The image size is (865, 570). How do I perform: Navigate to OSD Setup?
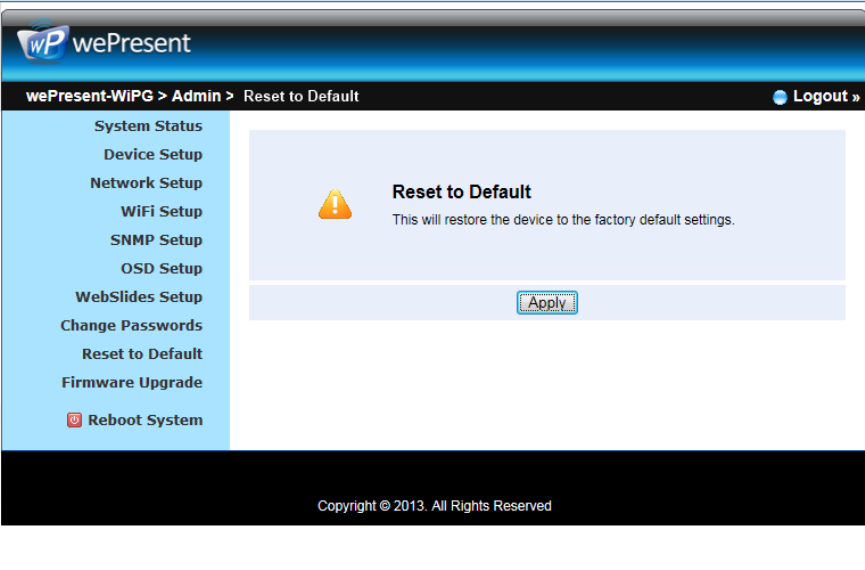tap(162, 268)
